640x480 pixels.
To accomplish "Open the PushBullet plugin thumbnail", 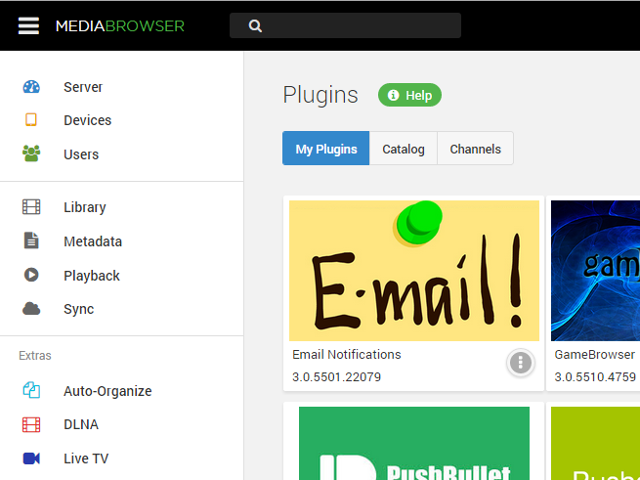I will pyautogui.click(x=414, y=443).
